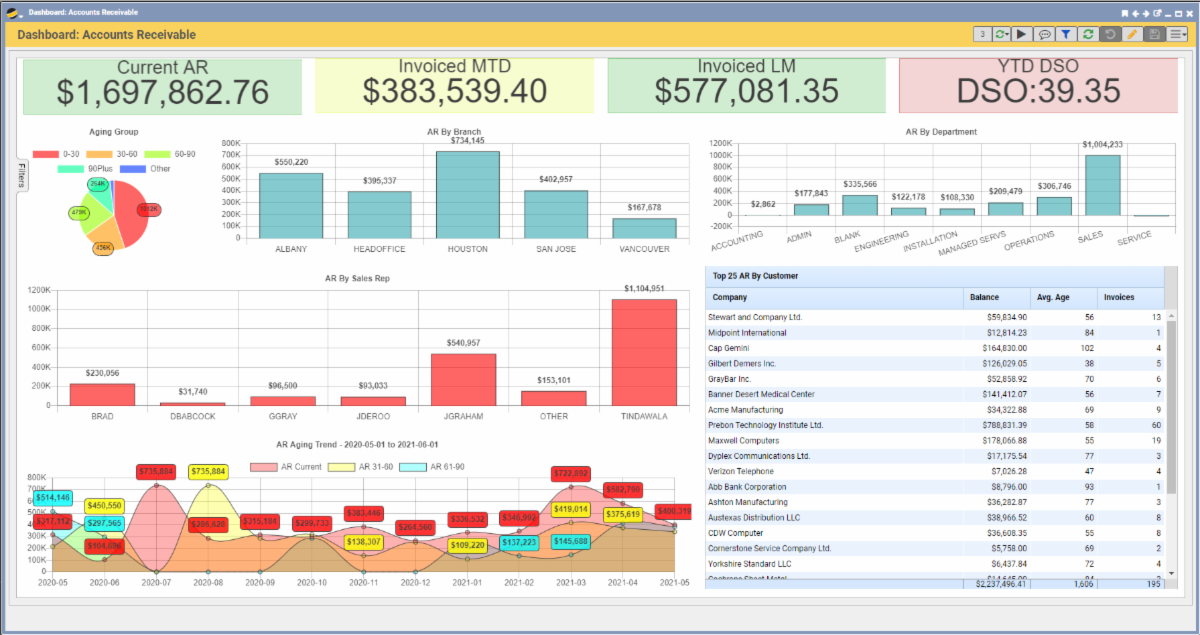Image resolution: width=1200 pixels, height=635 pixels.
Task: Click the orange pencil edit icon
Action: pyautogui.click(x=1132, y=34)
